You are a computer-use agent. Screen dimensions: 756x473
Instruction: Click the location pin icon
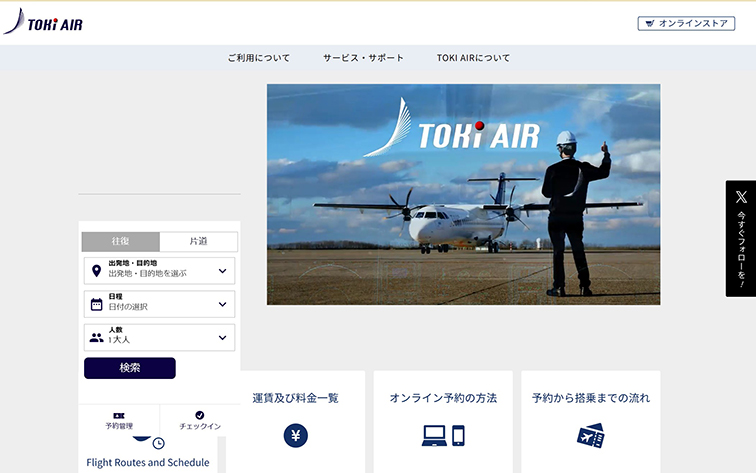coord(96,271)
